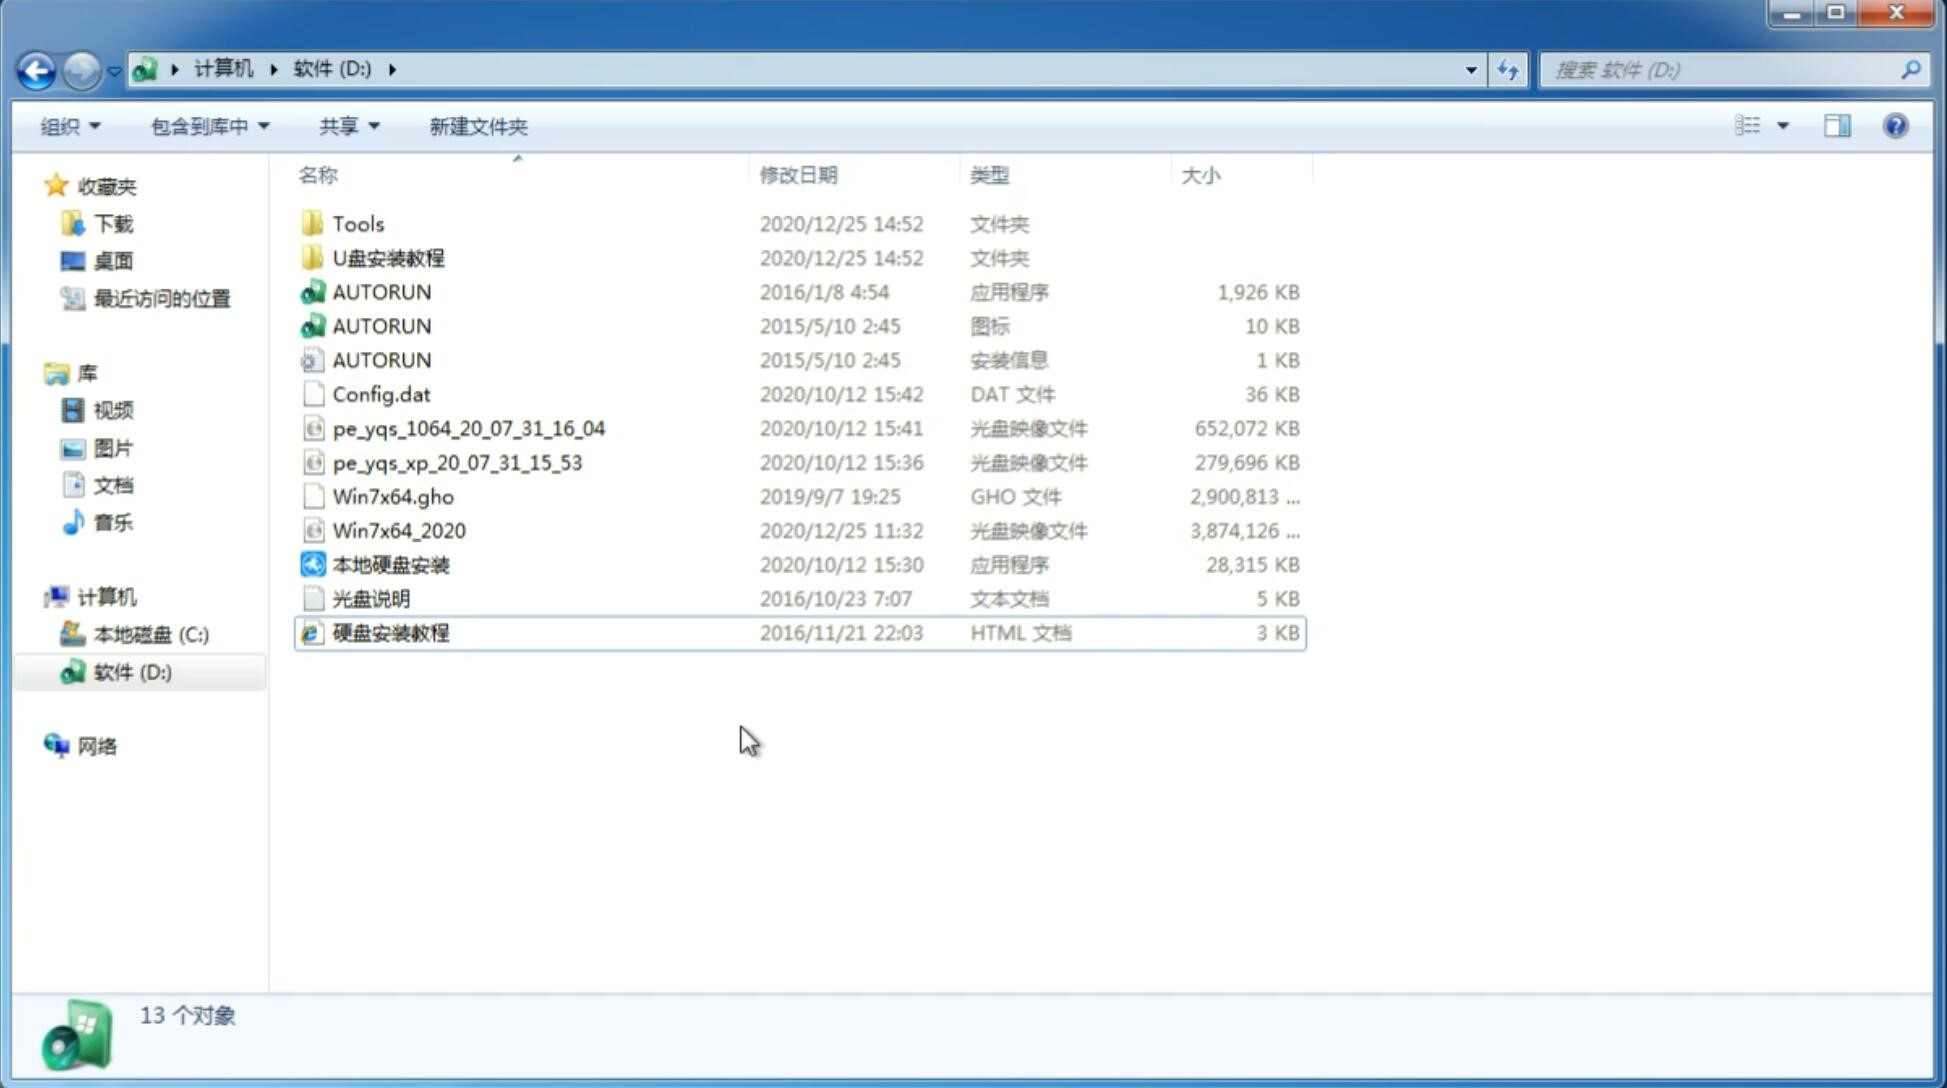Viewport: 1947px width, 1088px height.
Task: Open Win7x64_2020 disc image file
Action: pos(398,531)
